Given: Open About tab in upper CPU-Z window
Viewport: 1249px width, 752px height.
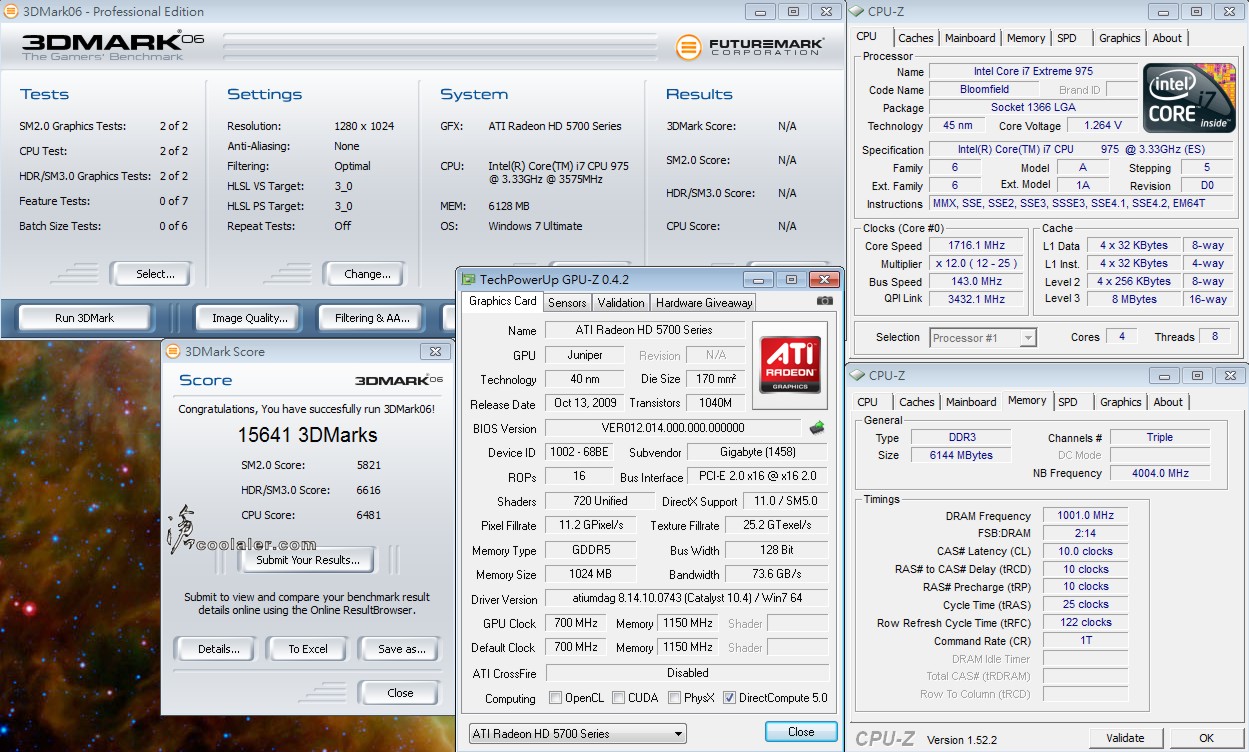Looking at the screenshot, I should click(x=1167, y=38).
